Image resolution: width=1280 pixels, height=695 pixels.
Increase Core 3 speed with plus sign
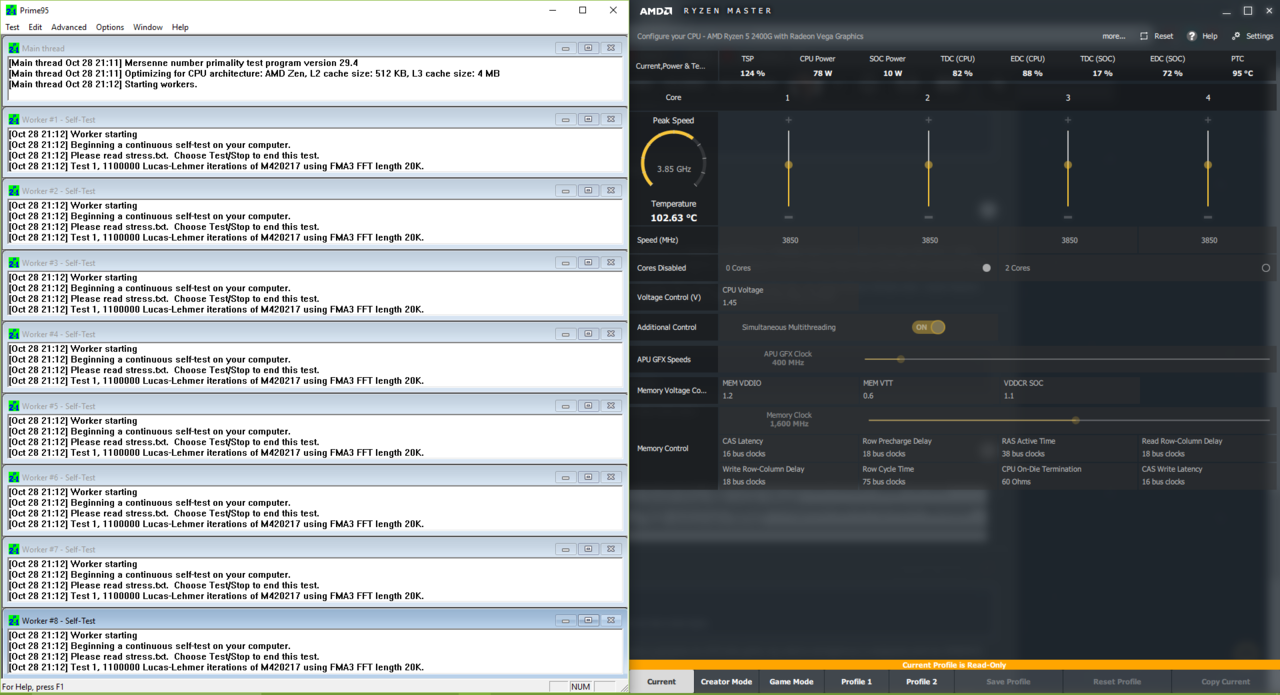(1068, 120)
